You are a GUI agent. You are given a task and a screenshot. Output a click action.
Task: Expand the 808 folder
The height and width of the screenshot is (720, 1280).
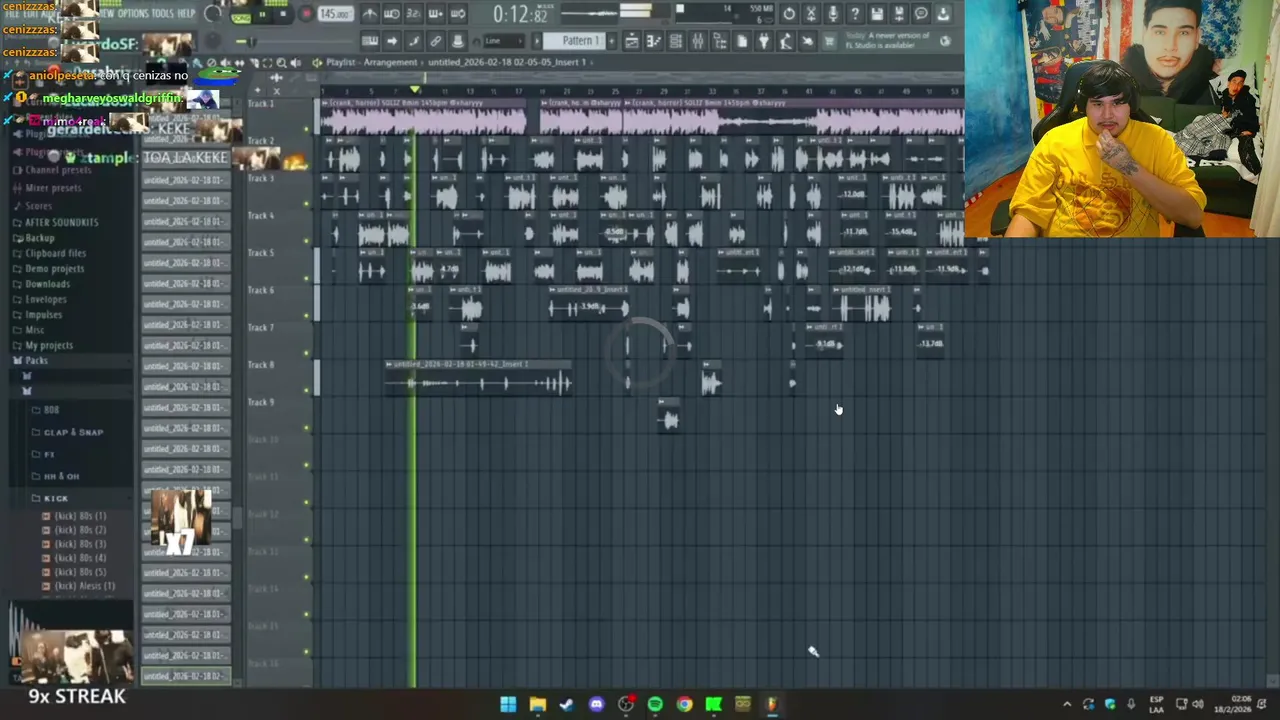click(x=51, y=410)
